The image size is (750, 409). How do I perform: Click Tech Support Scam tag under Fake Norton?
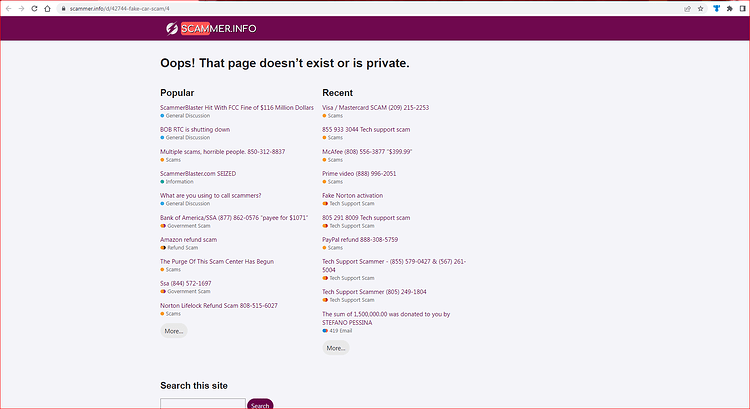click(x=348, y=204)
